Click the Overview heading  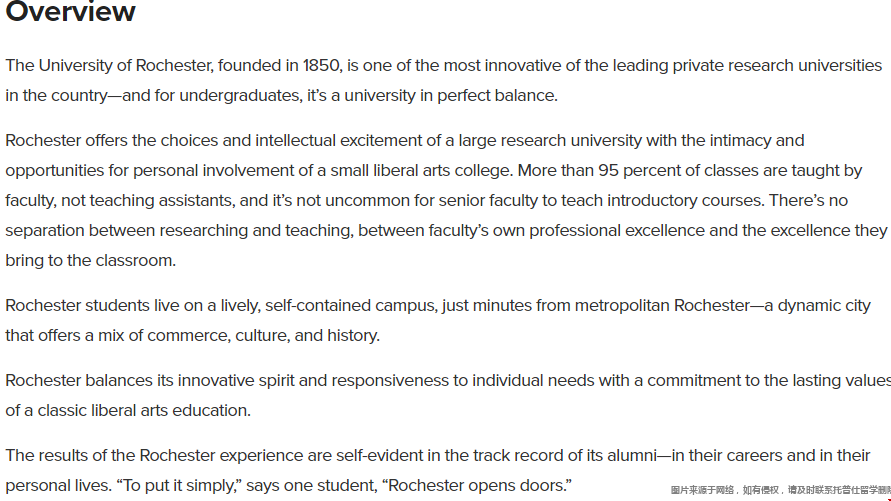pyautogui.click(x=70, y=11)
